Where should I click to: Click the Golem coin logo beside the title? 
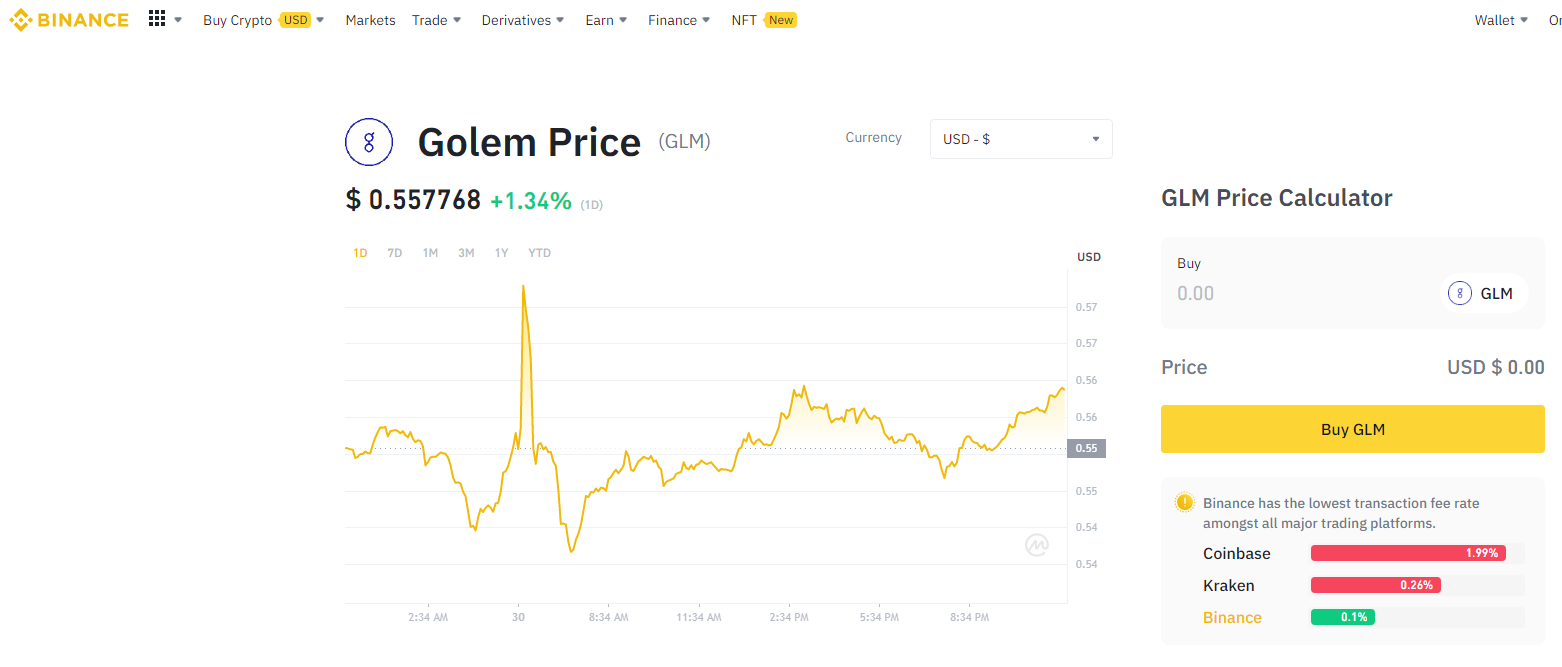pyautogui.click(x=368, y=142)
